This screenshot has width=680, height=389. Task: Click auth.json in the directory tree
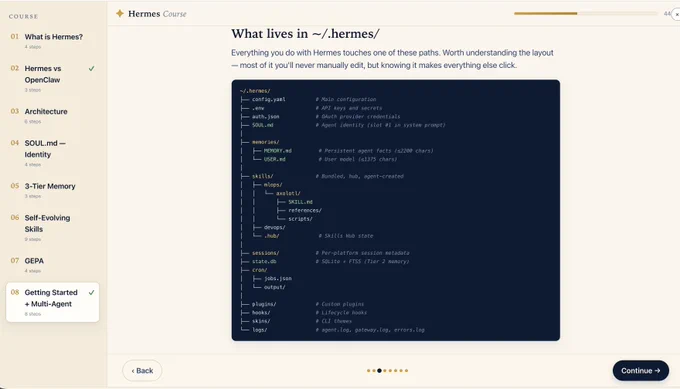[265, 117]
